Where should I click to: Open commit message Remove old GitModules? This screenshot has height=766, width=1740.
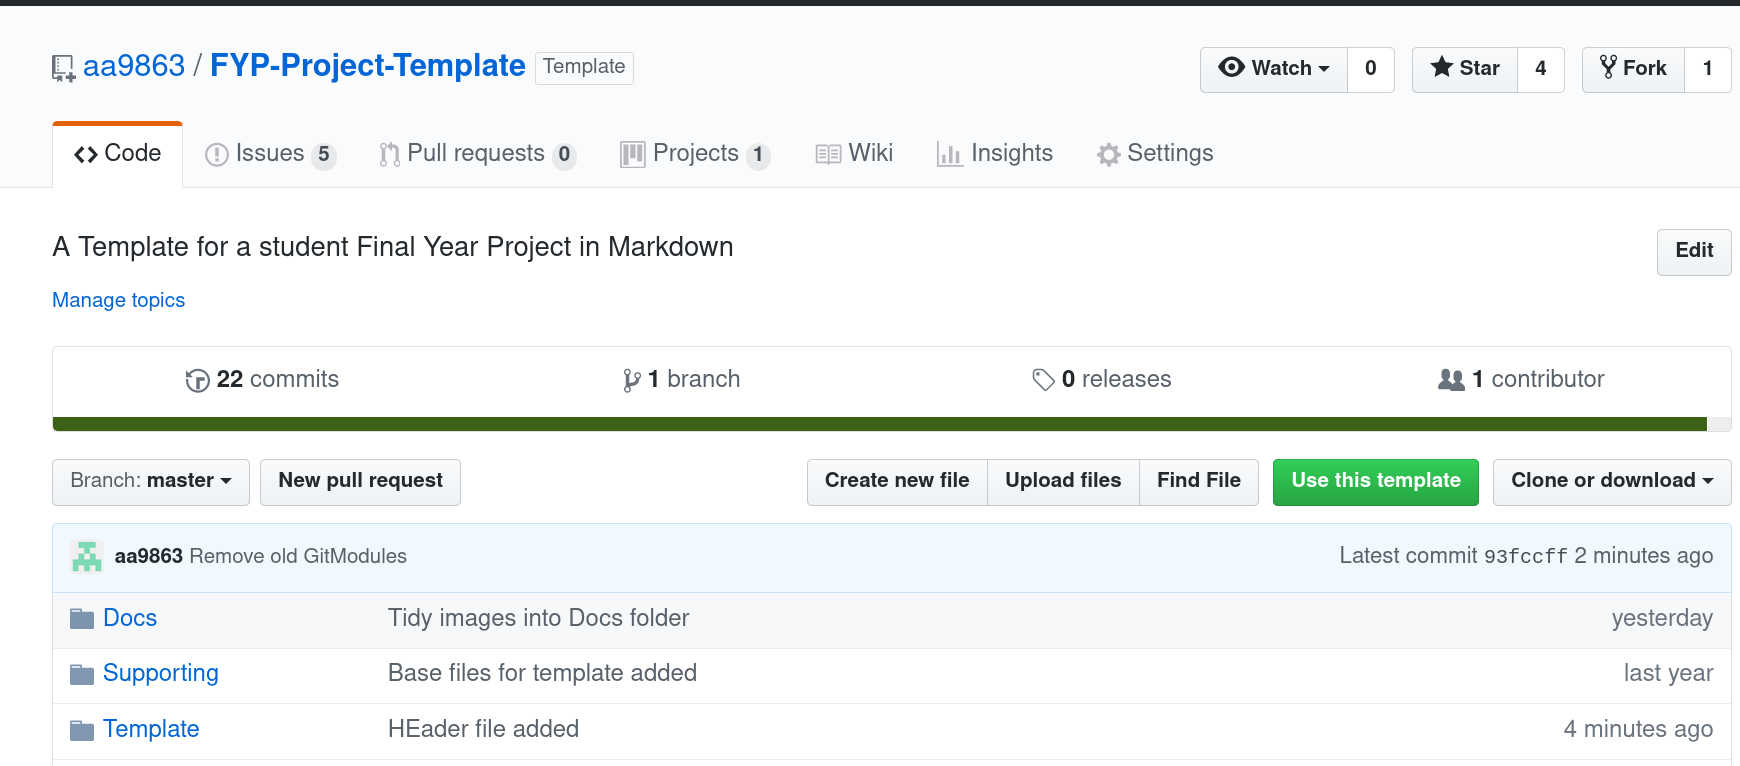pos(298,557)
